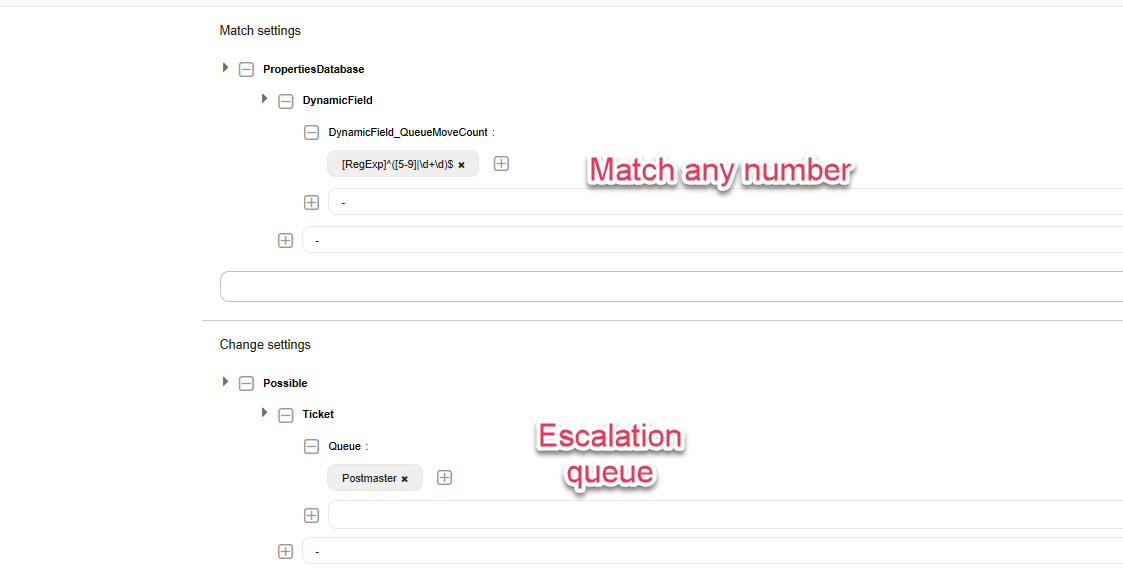Collapse PropertiesDatabase with its minus icon
This screenshot has height=568, width=1123.
246,70
